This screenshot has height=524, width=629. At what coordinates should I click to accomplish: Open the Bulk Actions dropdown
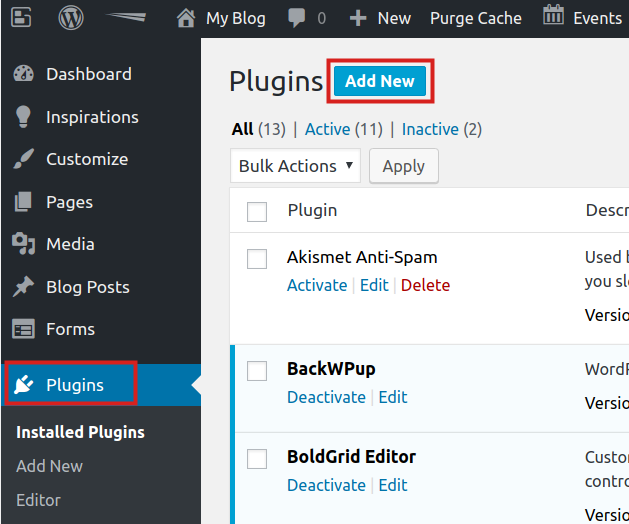click(295, 166)
